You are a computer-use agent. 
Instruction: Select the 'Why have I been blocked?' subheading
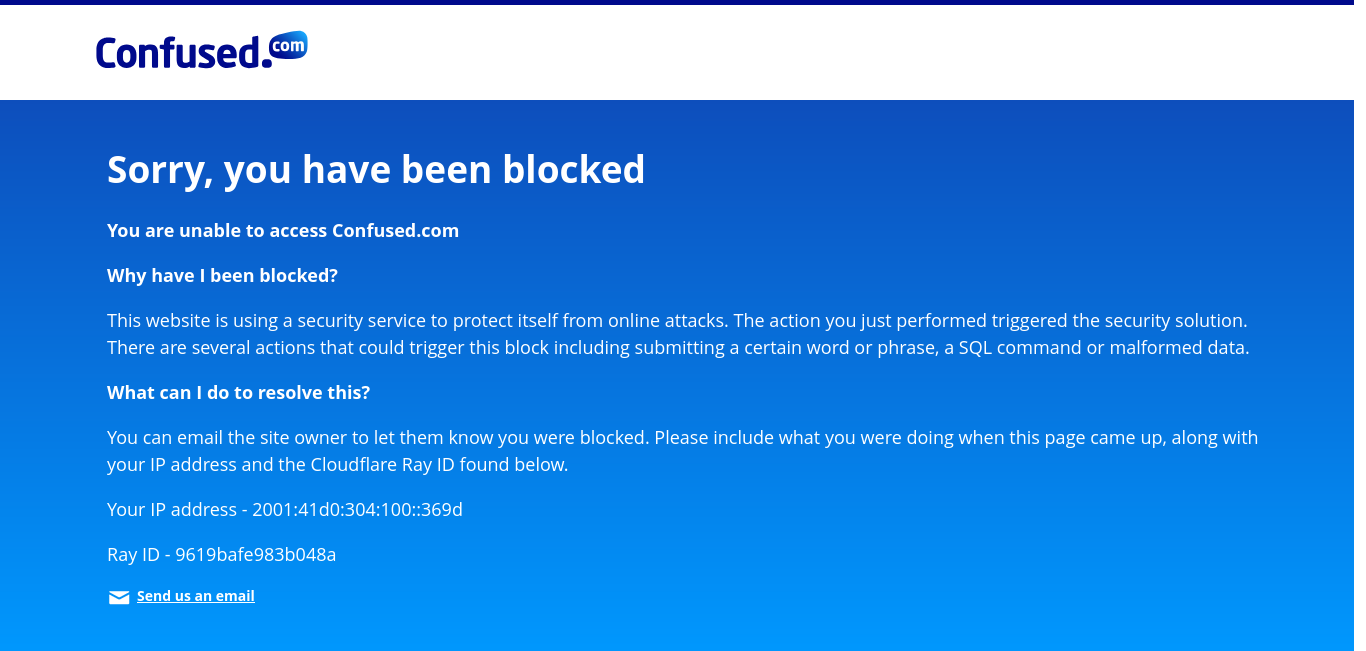(x=222, y=275)
